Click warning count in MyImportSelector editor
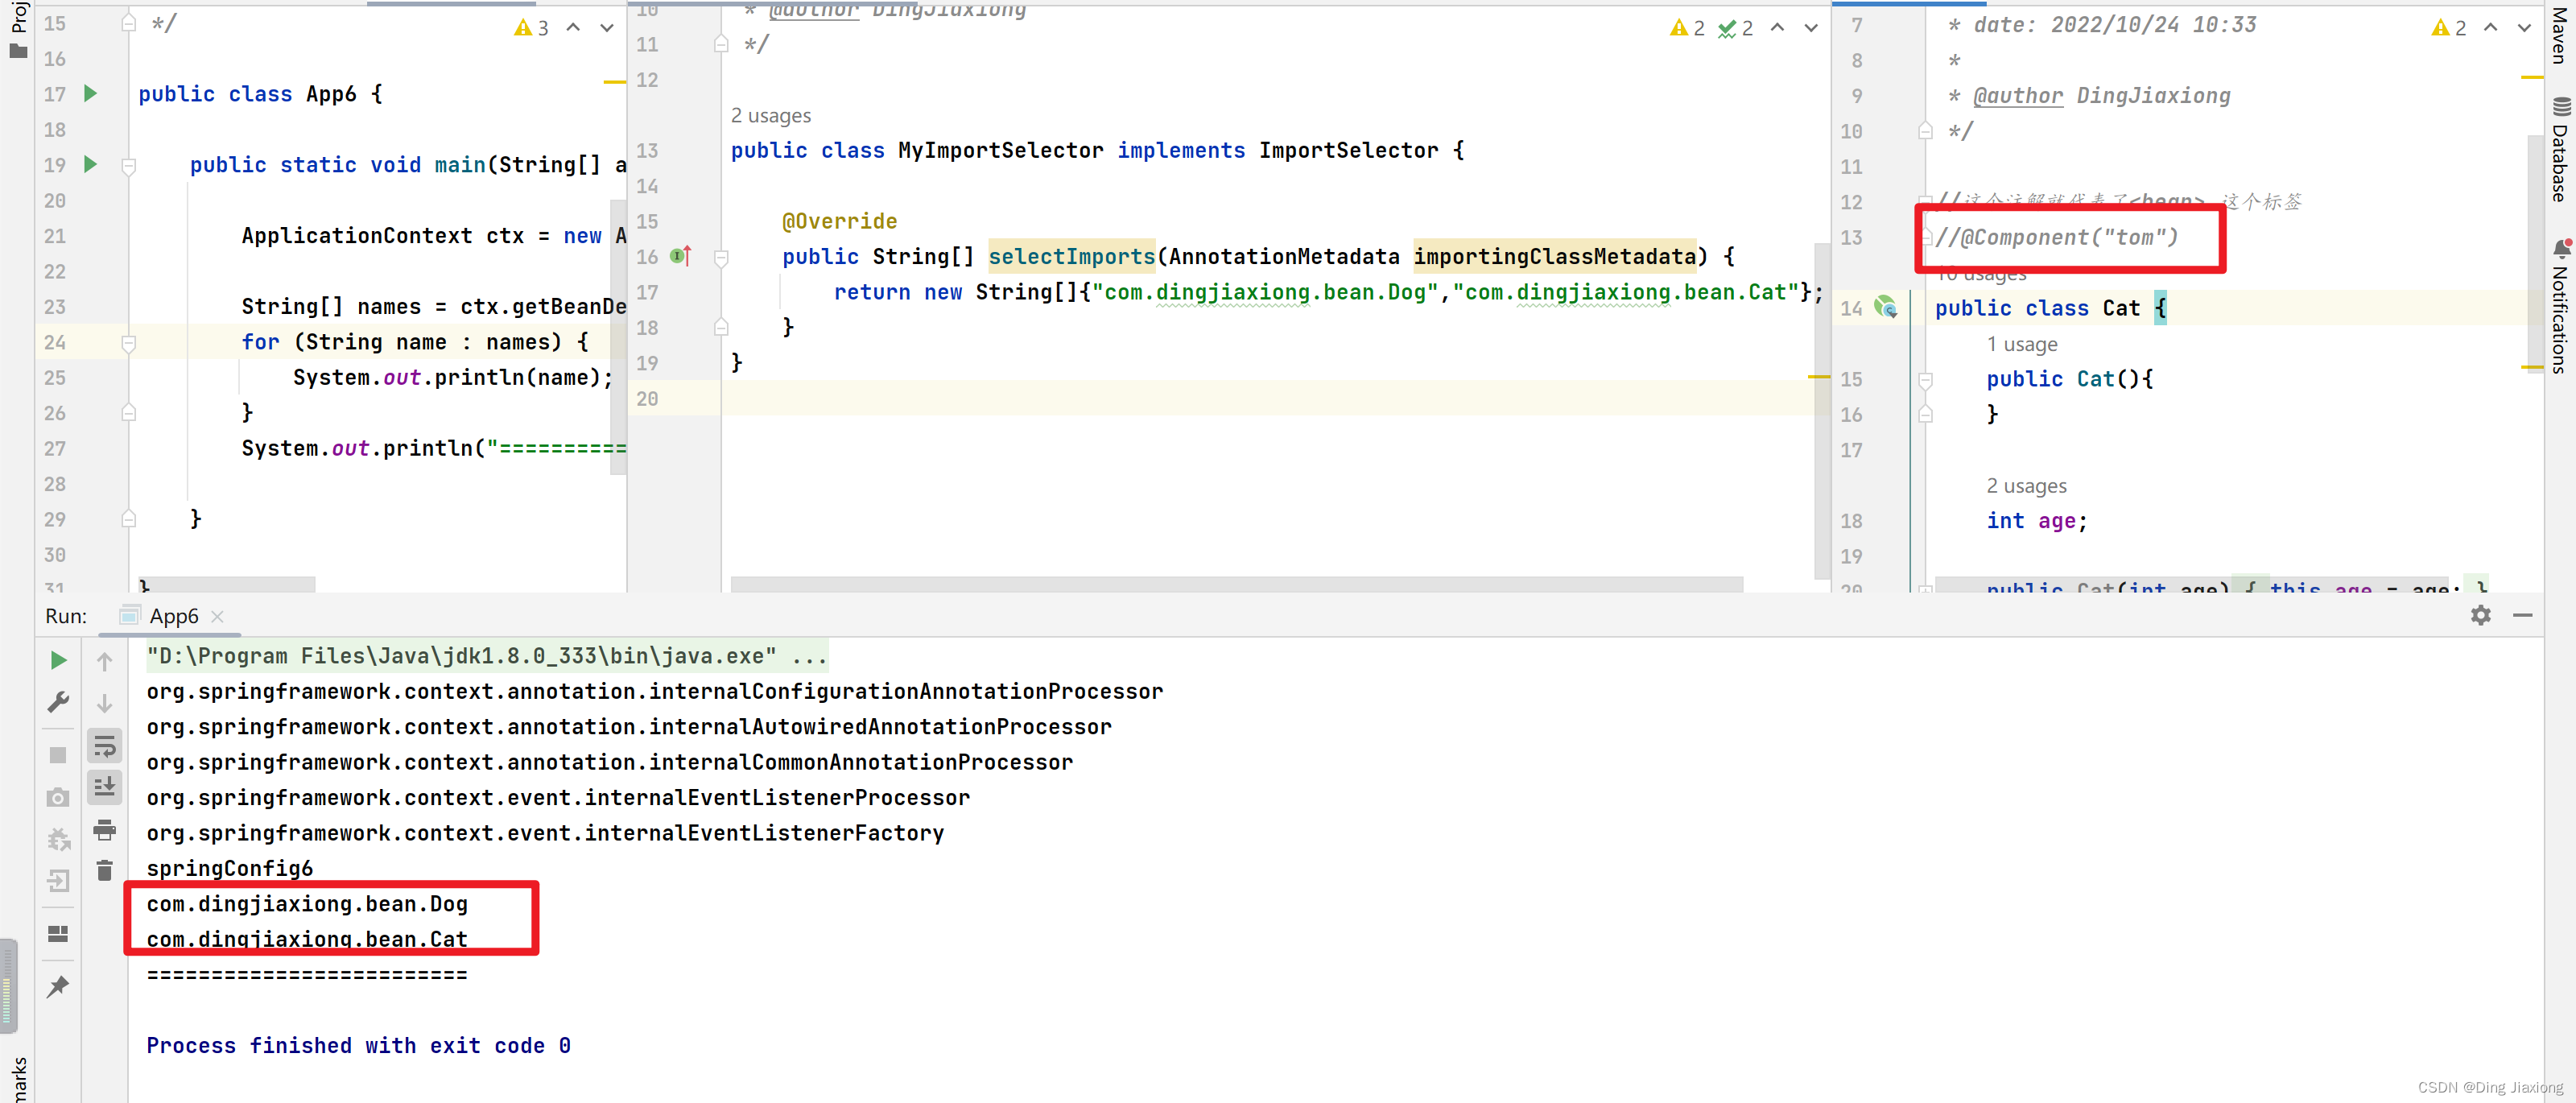Image resolution: width=2576 pixels, height=1103 pixels. [1687, 28]
